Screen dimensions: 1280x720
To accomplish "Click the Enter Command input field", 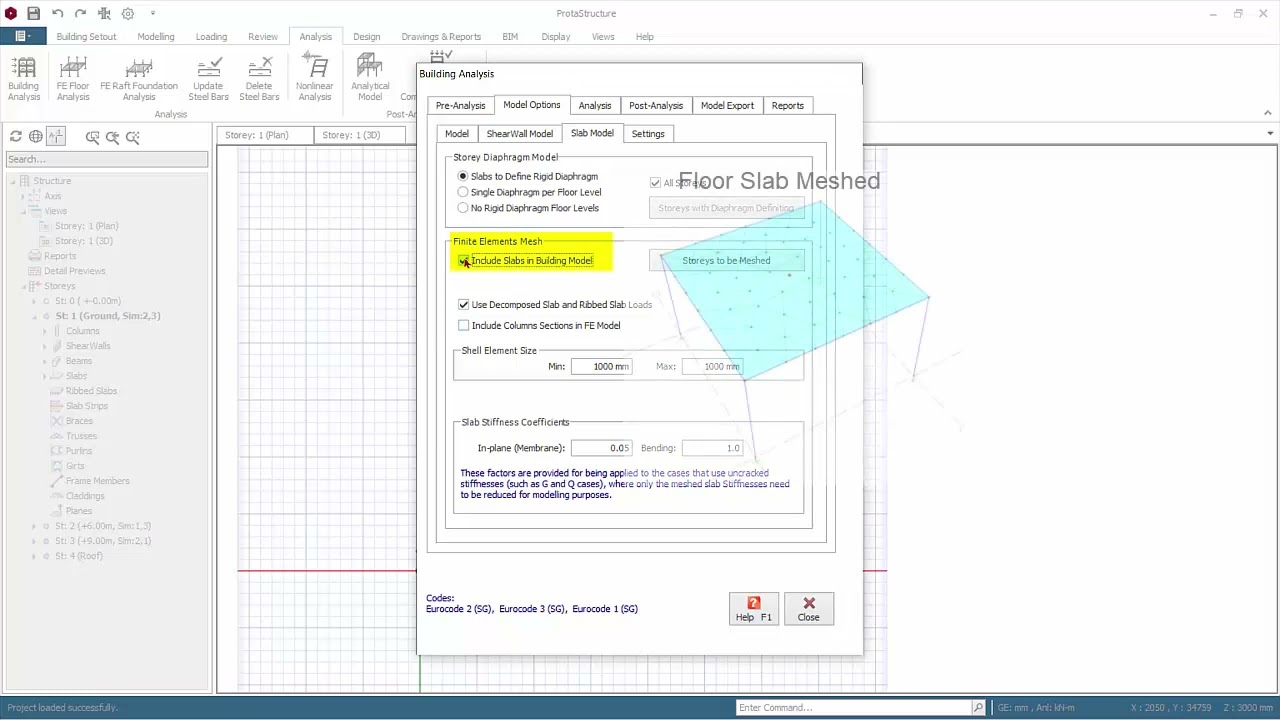I will pos(853,707).
